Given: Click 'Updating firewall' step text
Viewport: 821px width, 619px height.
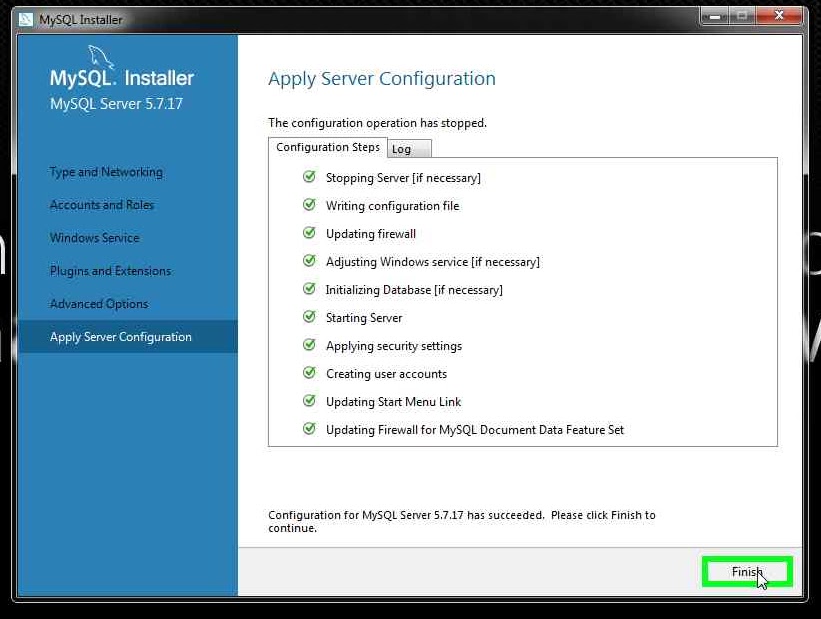Looking at the screenshot, I should pyautogui.click(x=371, y=234).
